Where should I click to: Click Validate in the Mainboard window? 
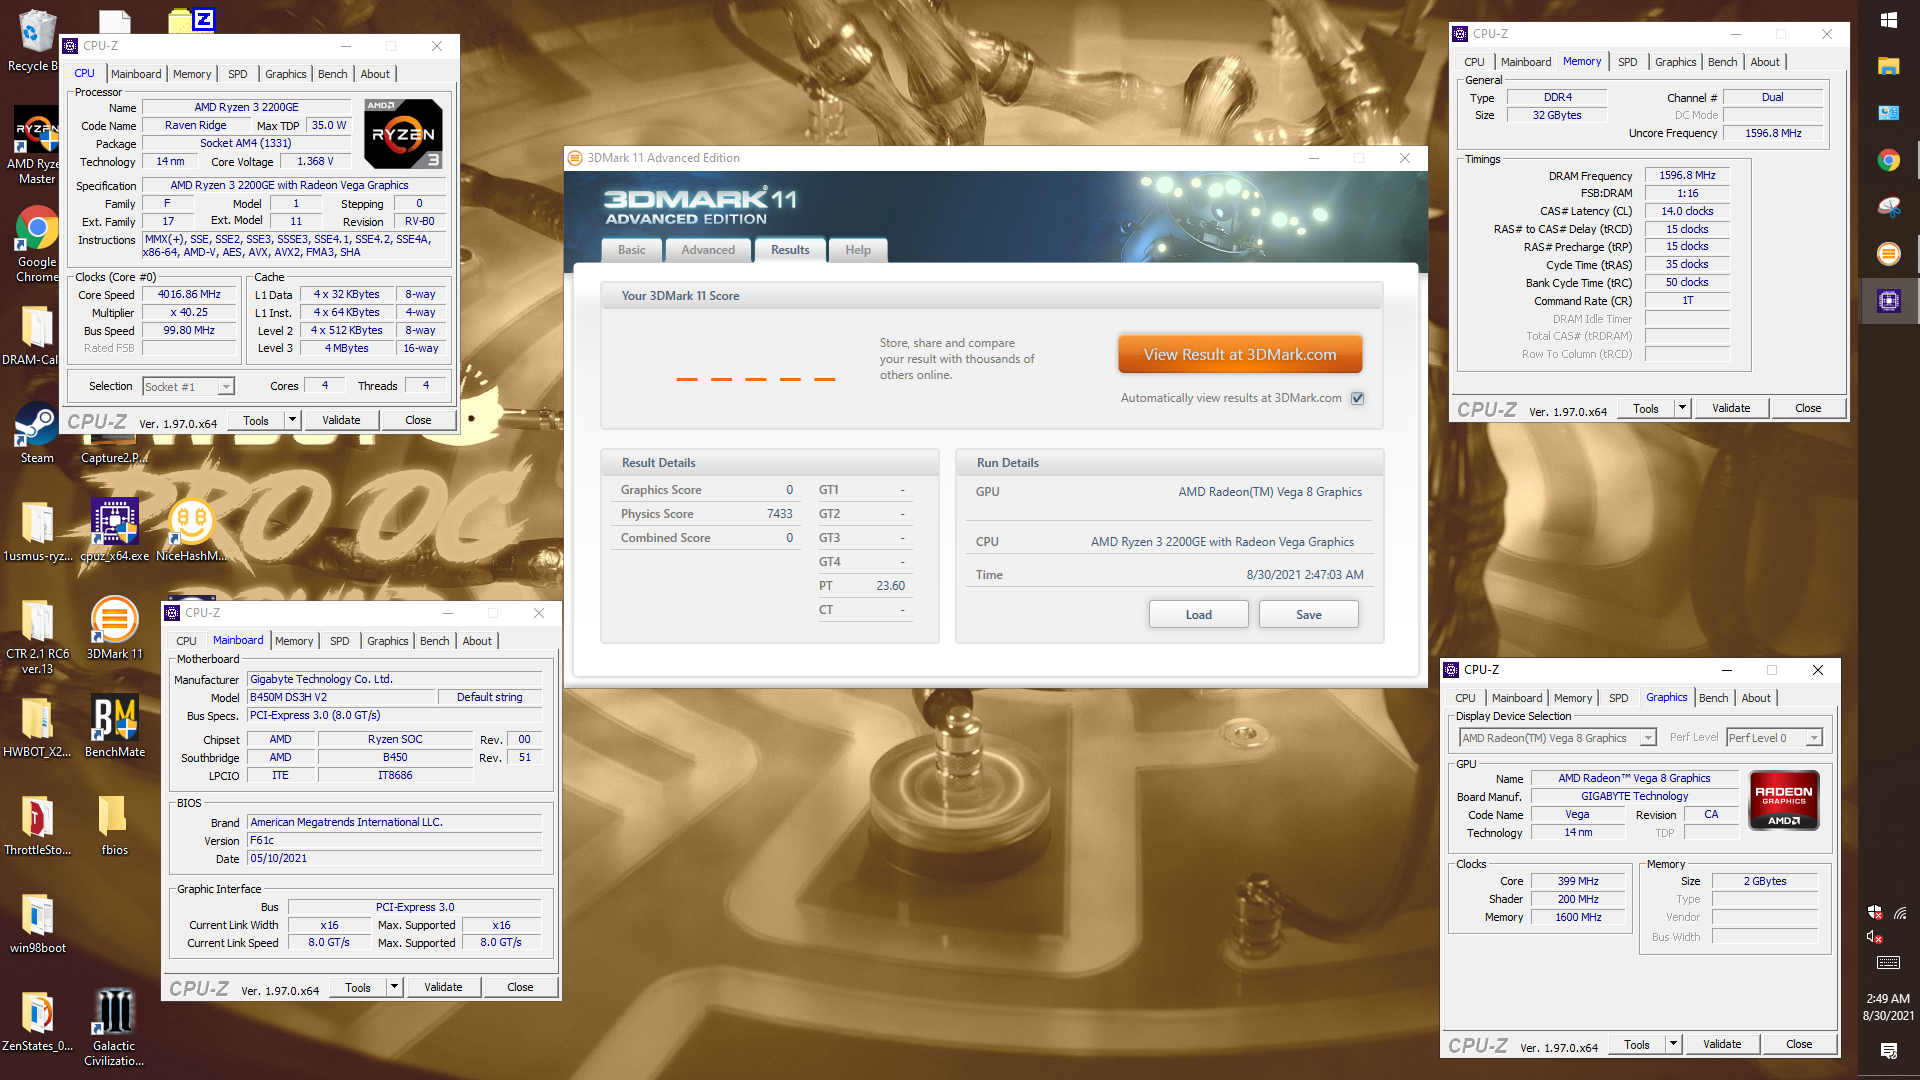tap(443, 987)
